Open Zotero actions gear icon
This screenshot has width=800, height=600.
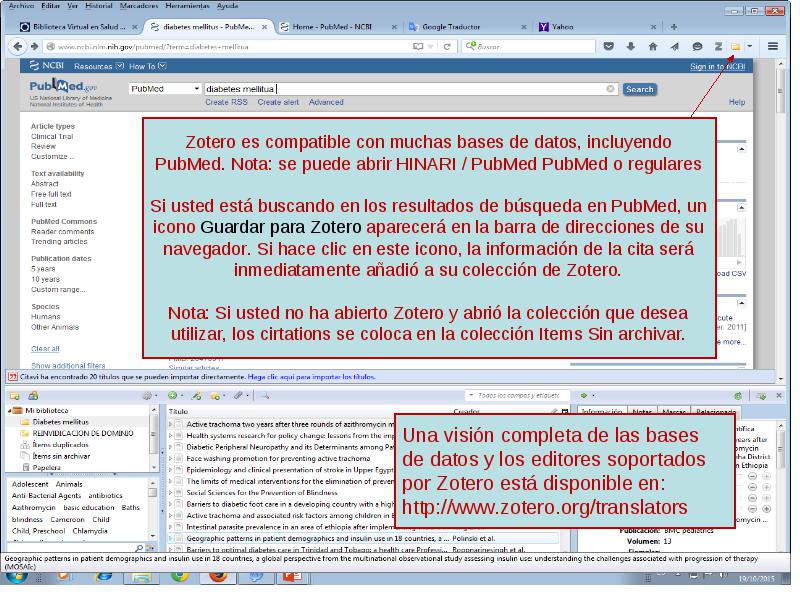148,396
